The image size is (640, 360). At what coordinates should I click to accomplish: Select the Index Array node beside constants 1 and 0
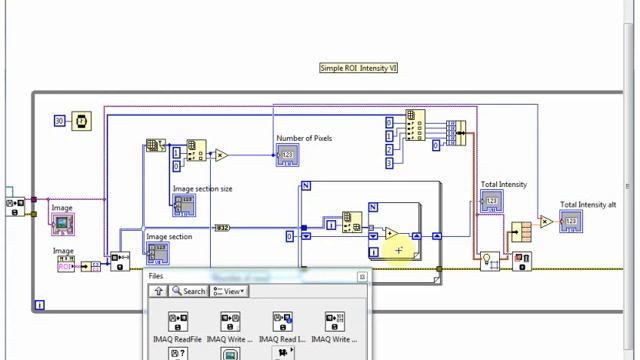tap(196, 151)
